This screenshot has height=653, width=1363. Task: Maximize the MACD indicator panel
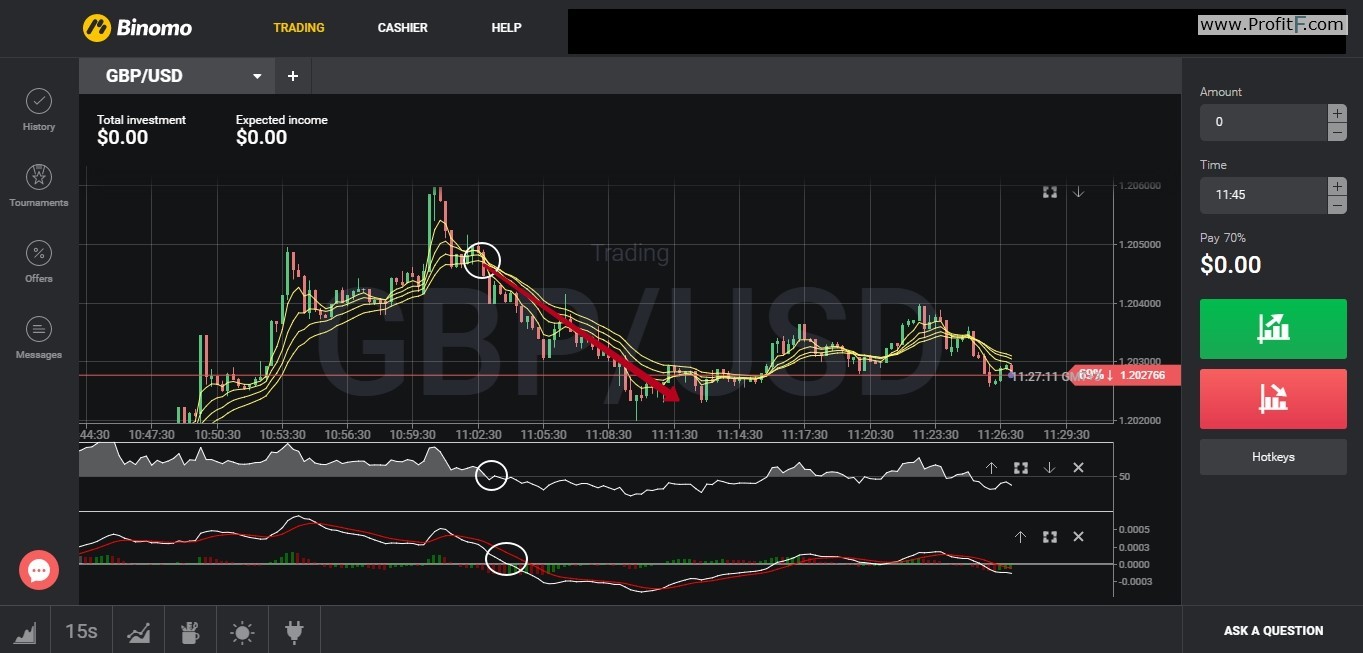(x=1050, y=537)
